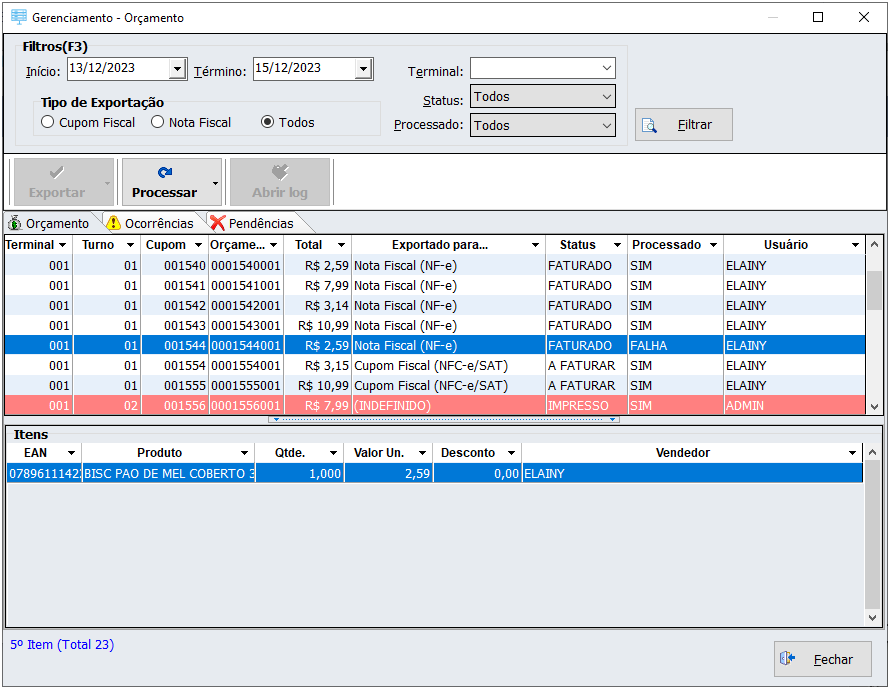Switch to the Pendências tab

pos(260,223)
